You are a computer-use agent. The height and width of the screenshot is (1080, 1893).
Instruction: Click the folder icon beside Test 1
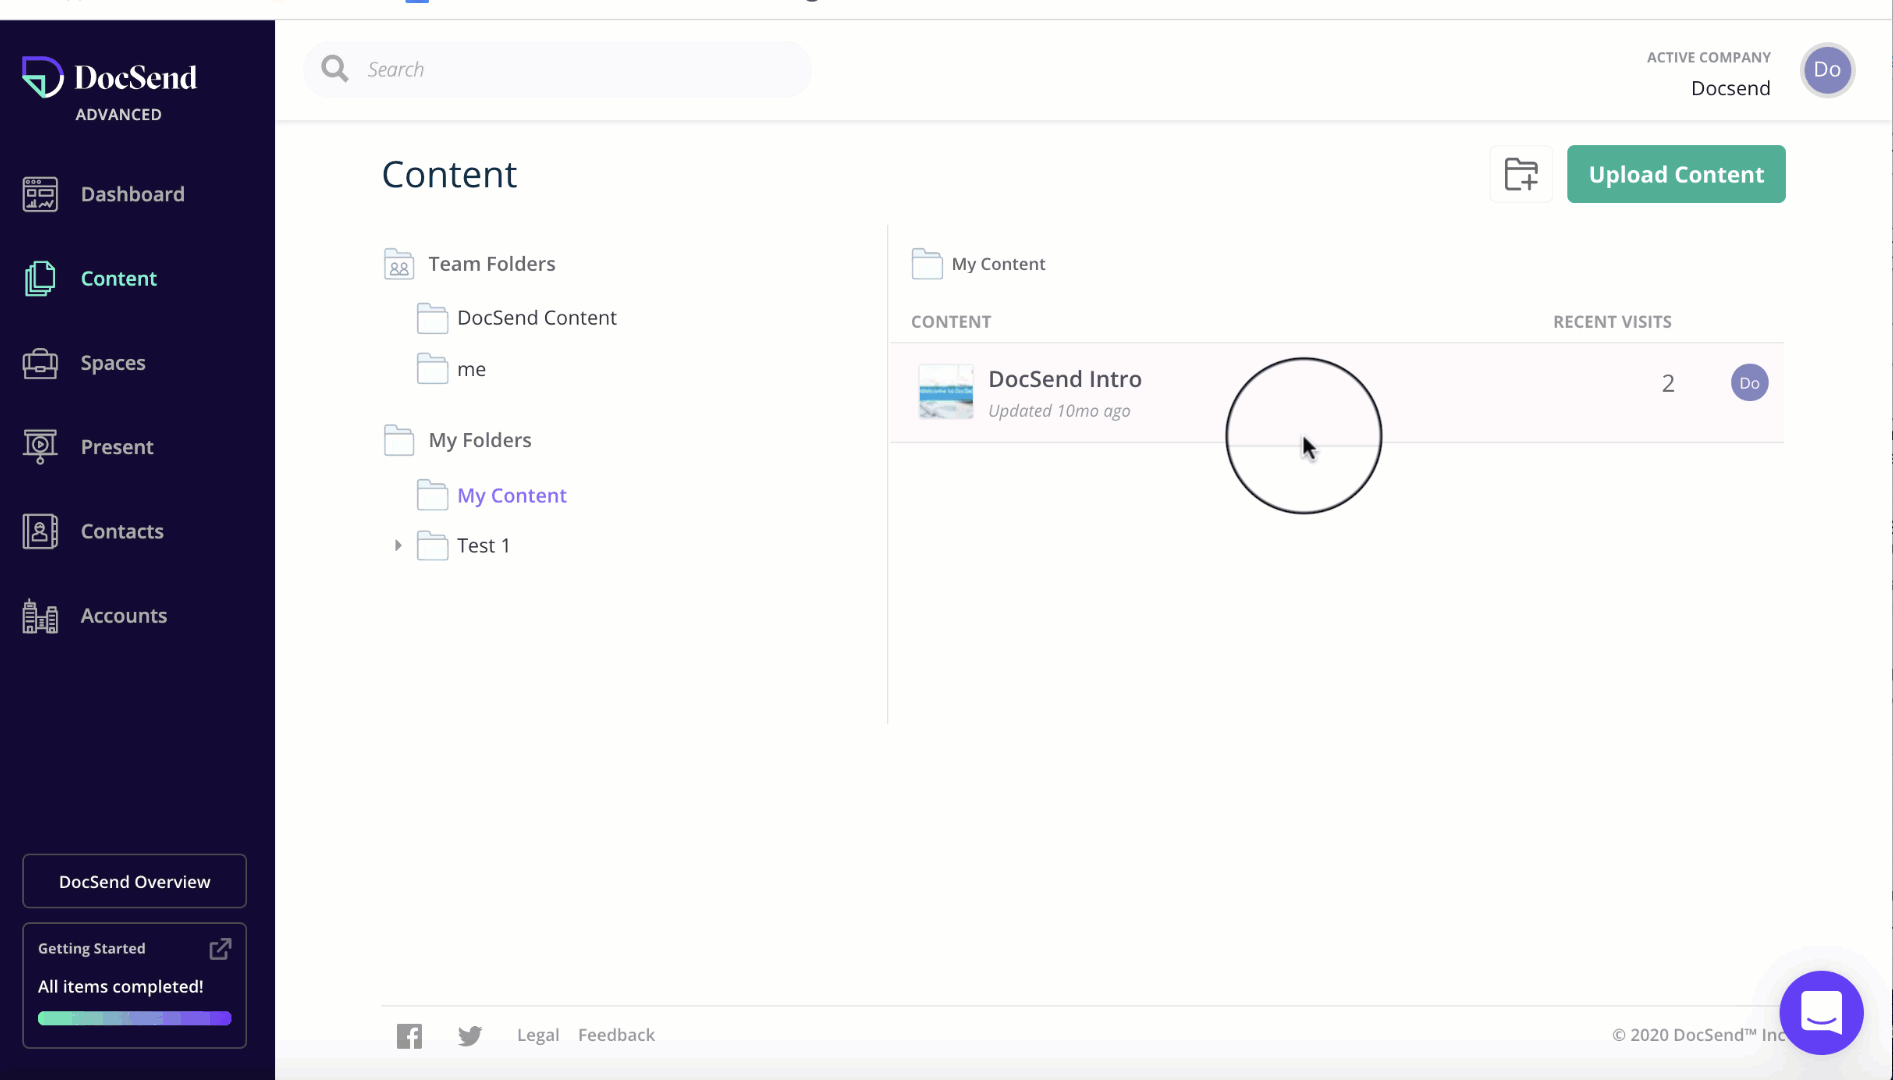coord(432,545)
